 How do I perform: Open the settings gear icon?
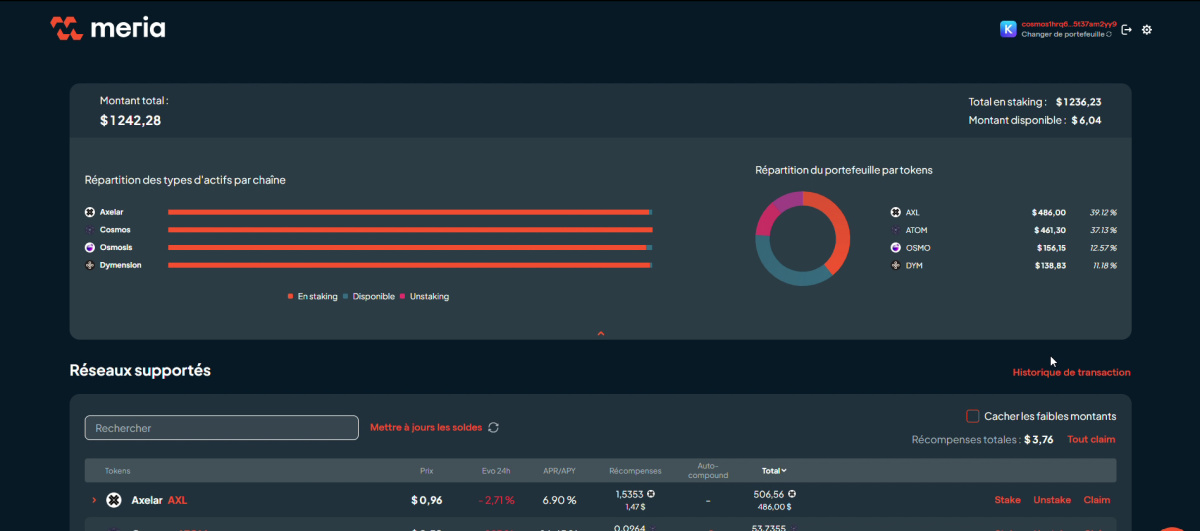[x=1147, y=29]
